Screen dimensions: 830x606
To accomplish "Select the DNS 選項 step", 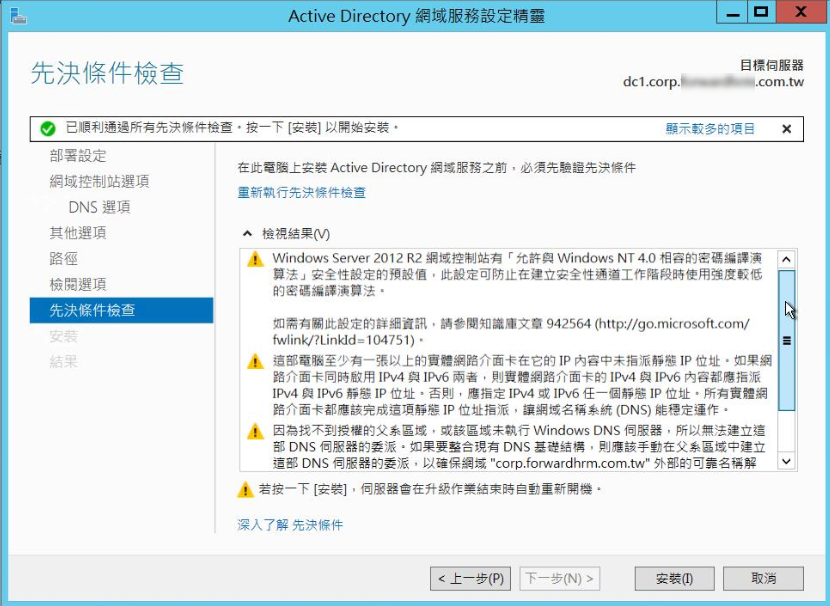I will [100, 207].
